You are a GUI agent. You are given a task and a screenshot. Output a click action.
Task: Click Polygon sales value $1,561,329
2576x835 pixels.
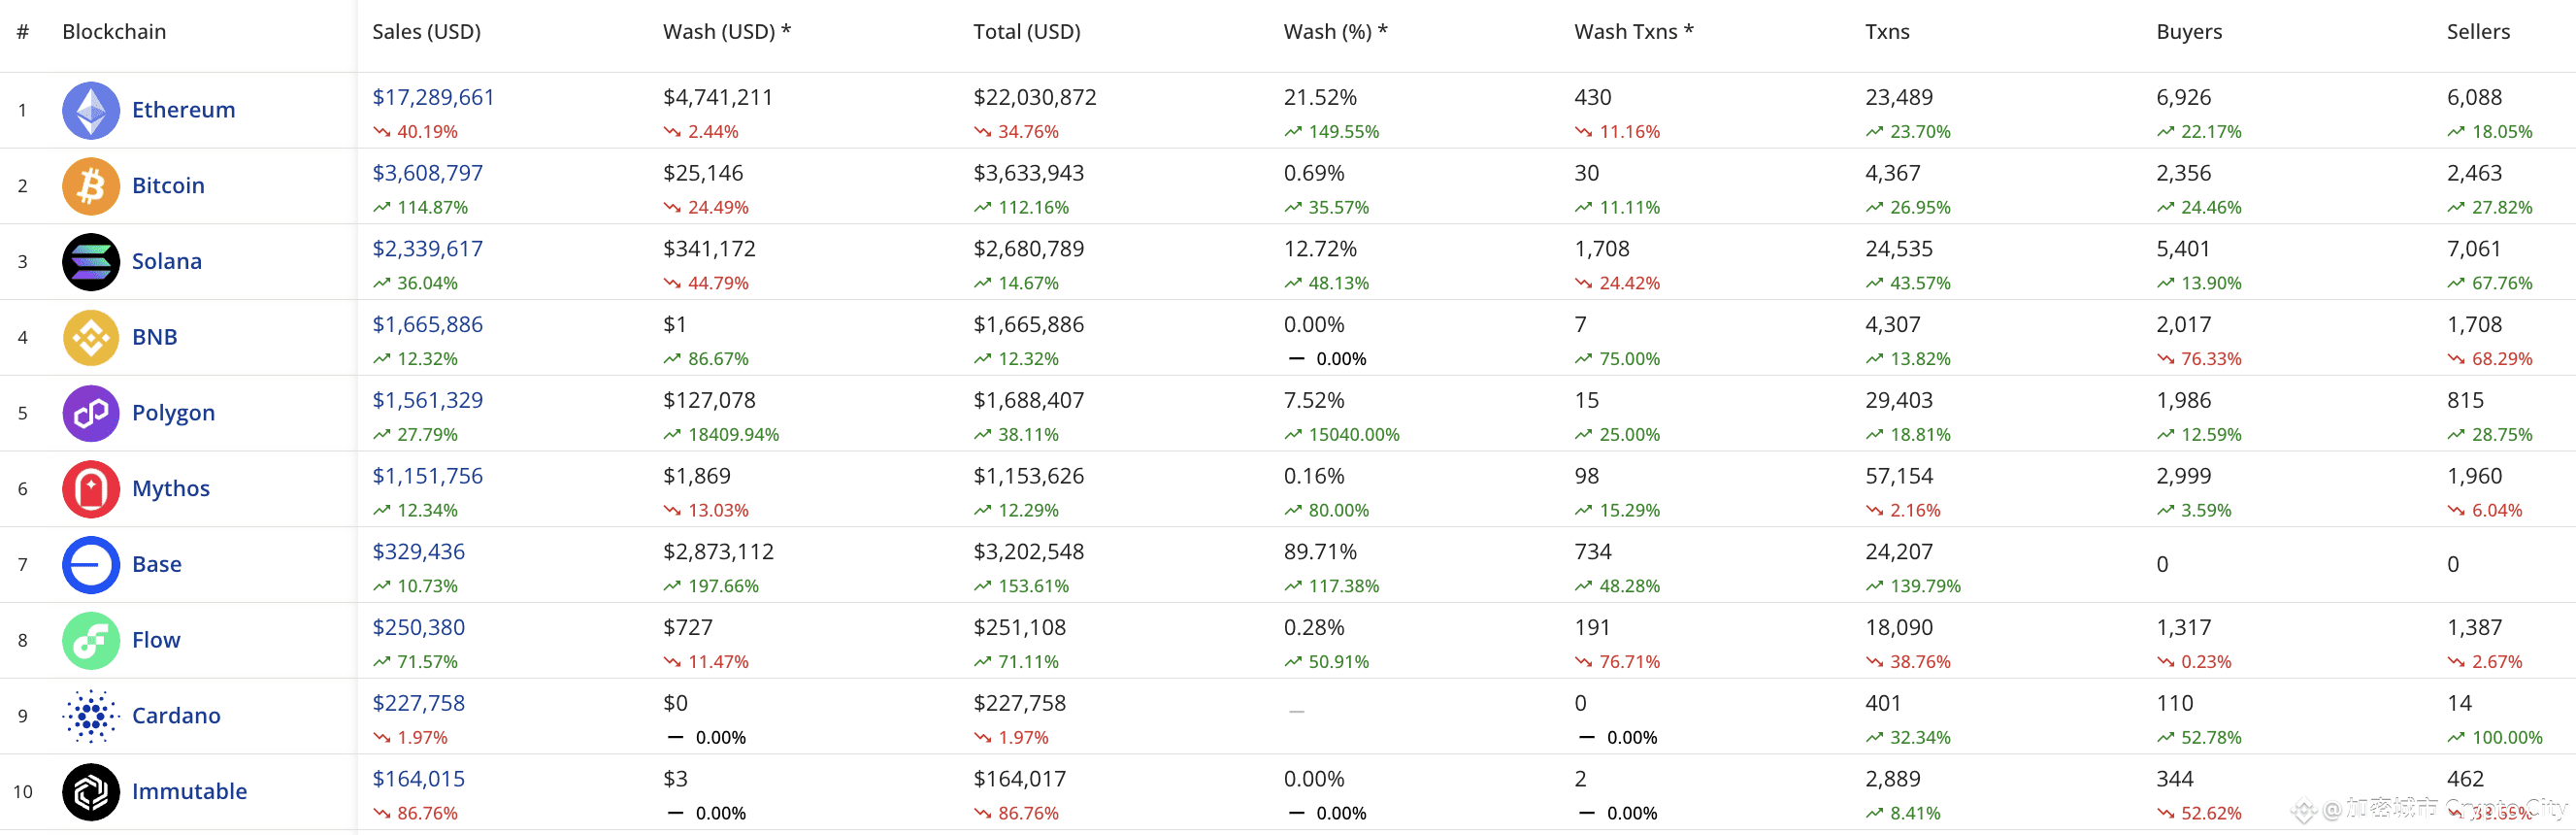coord(427,401)
